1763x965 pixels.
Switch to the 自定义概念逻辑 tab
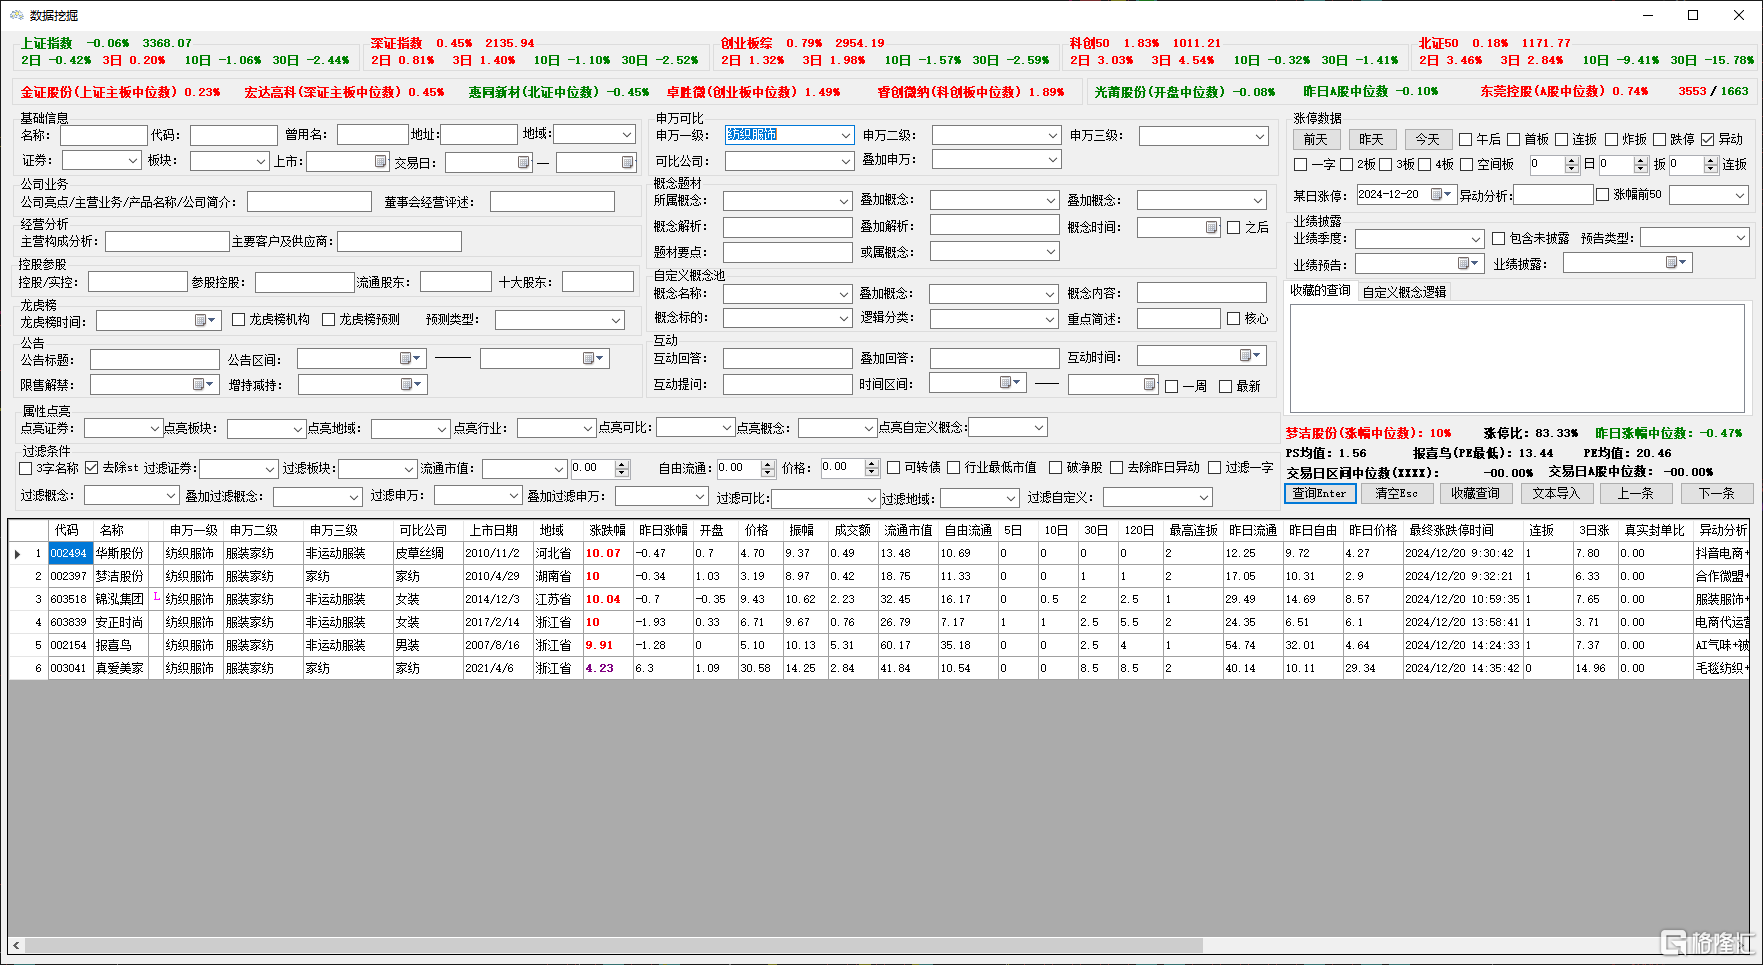1404,292
